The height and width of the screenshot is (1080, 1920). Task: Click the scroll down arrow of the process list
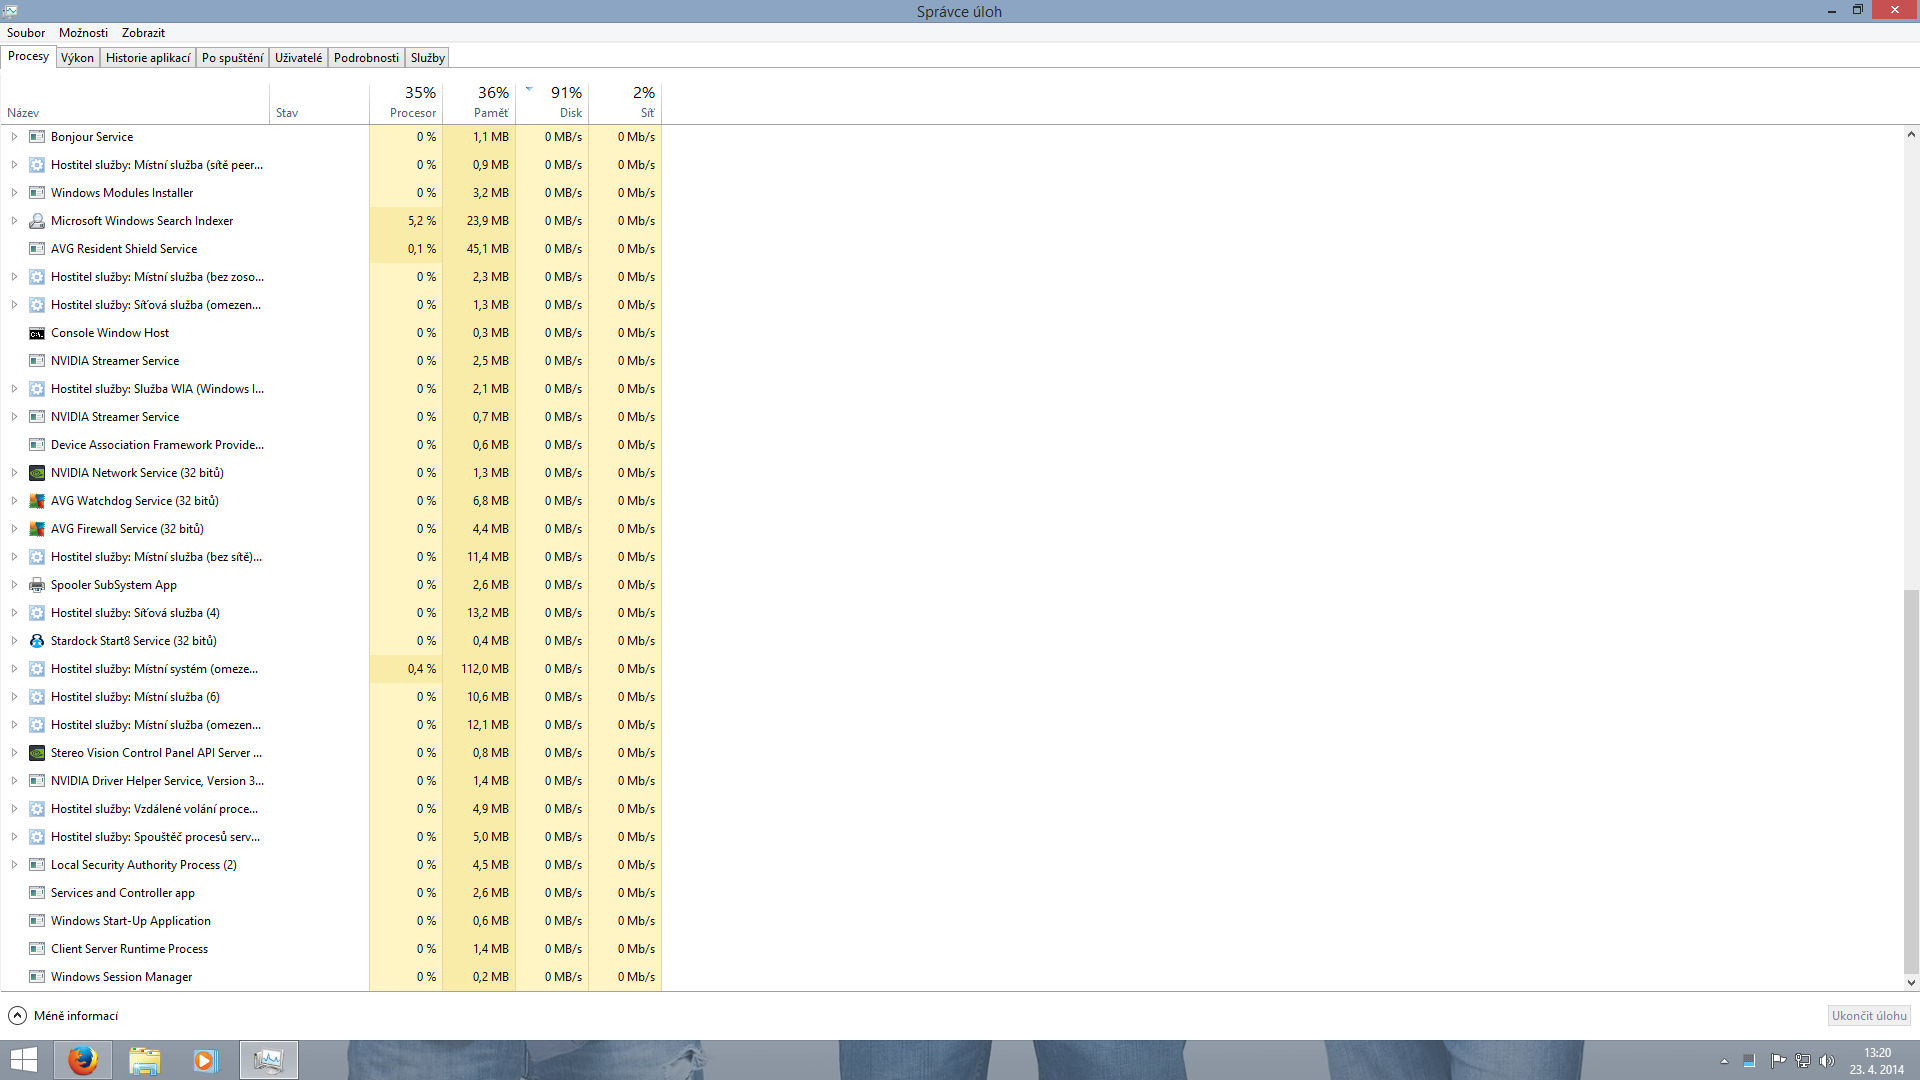pos(1911,983)
